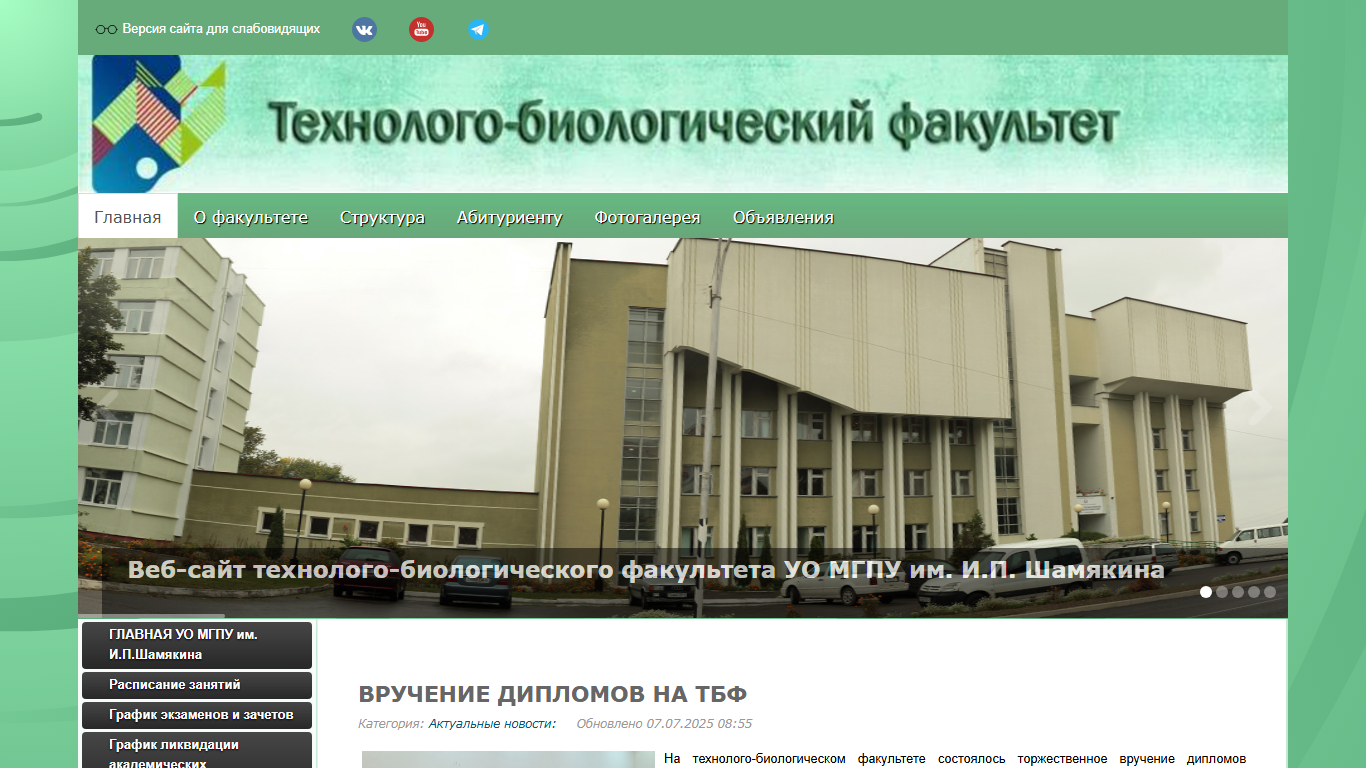Screen dimensions: 1366x768
Task: Open the VK social network icon
Action: coord(364,29)
